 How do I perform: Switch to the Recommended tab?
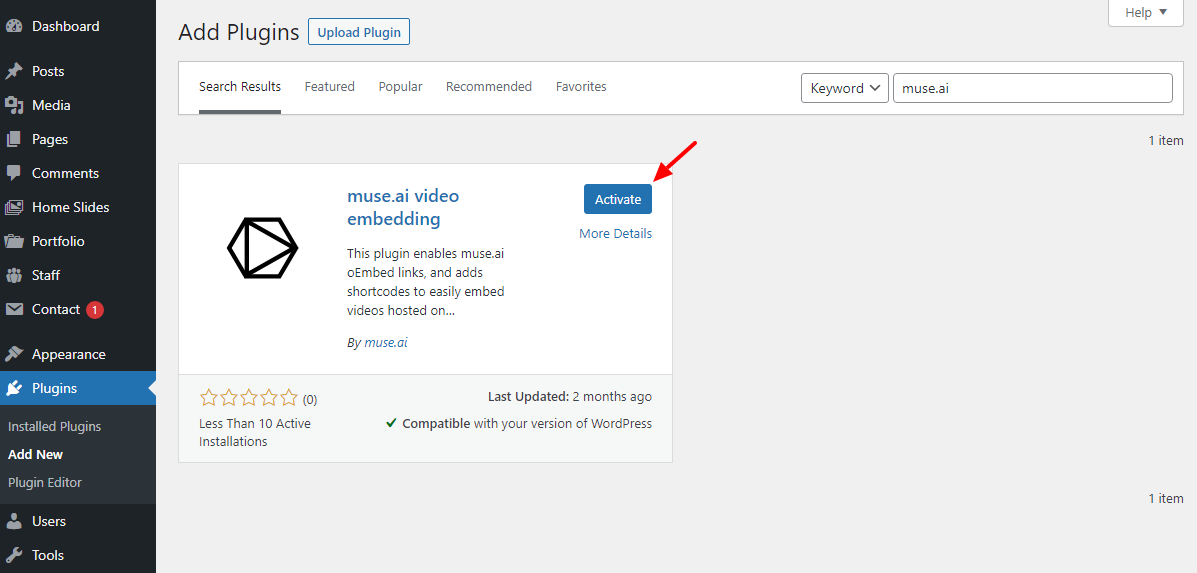pyautogui.click(x=489, y=87)
